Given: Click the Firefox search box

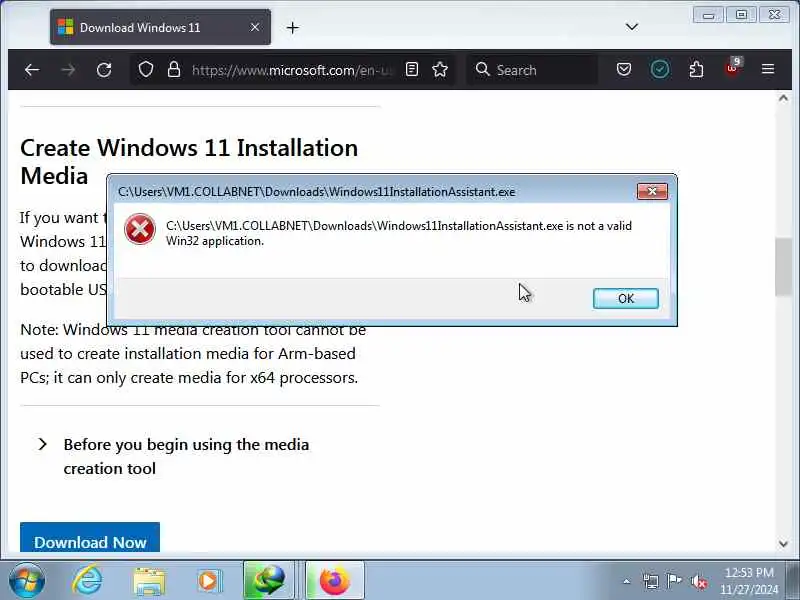Looking at the screenshot, I should coord(532,69).
